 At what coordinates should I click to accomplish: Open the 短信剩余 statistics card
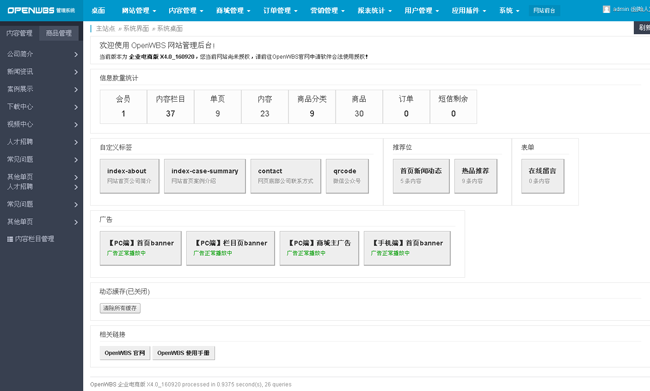tap(454, 107)
